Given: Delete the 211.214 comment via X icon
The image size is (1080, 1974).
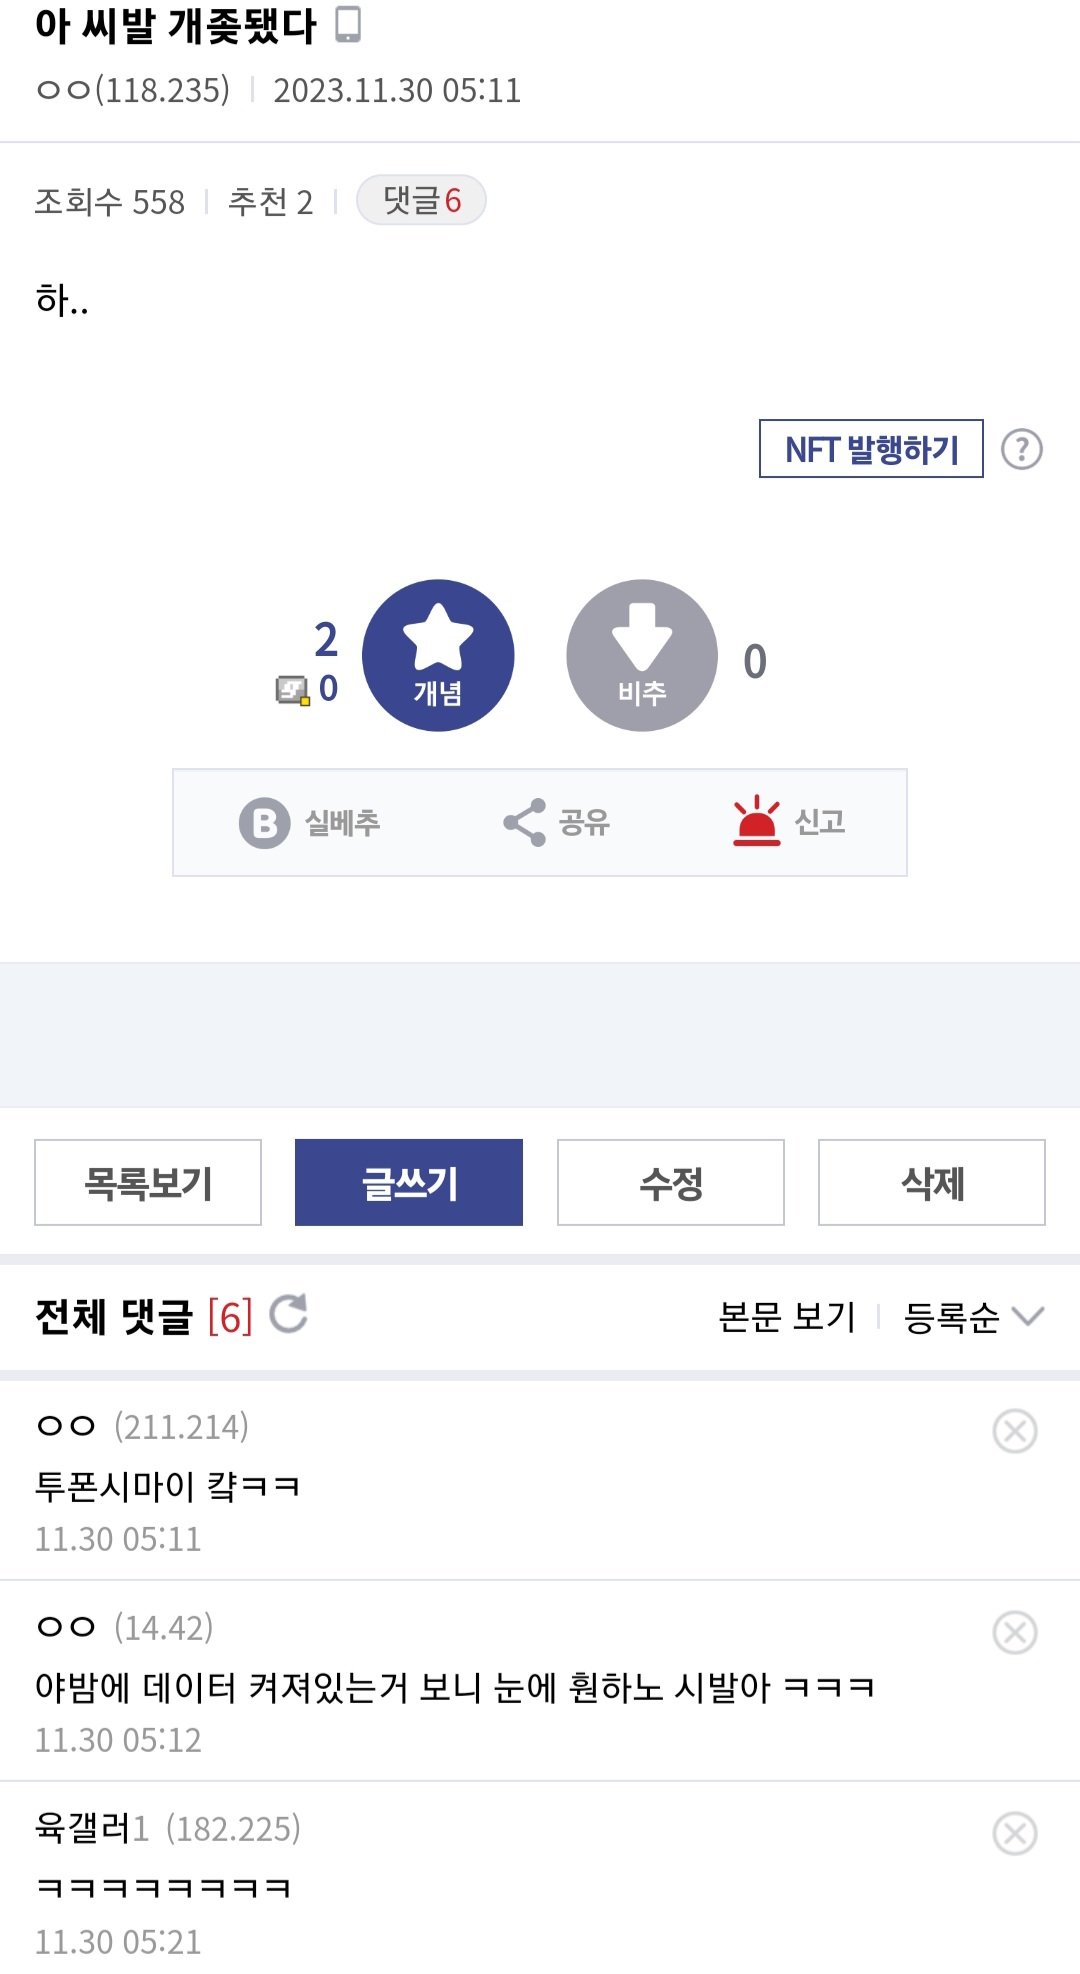Looking at the screenshot, I should pos(1015,1431).
